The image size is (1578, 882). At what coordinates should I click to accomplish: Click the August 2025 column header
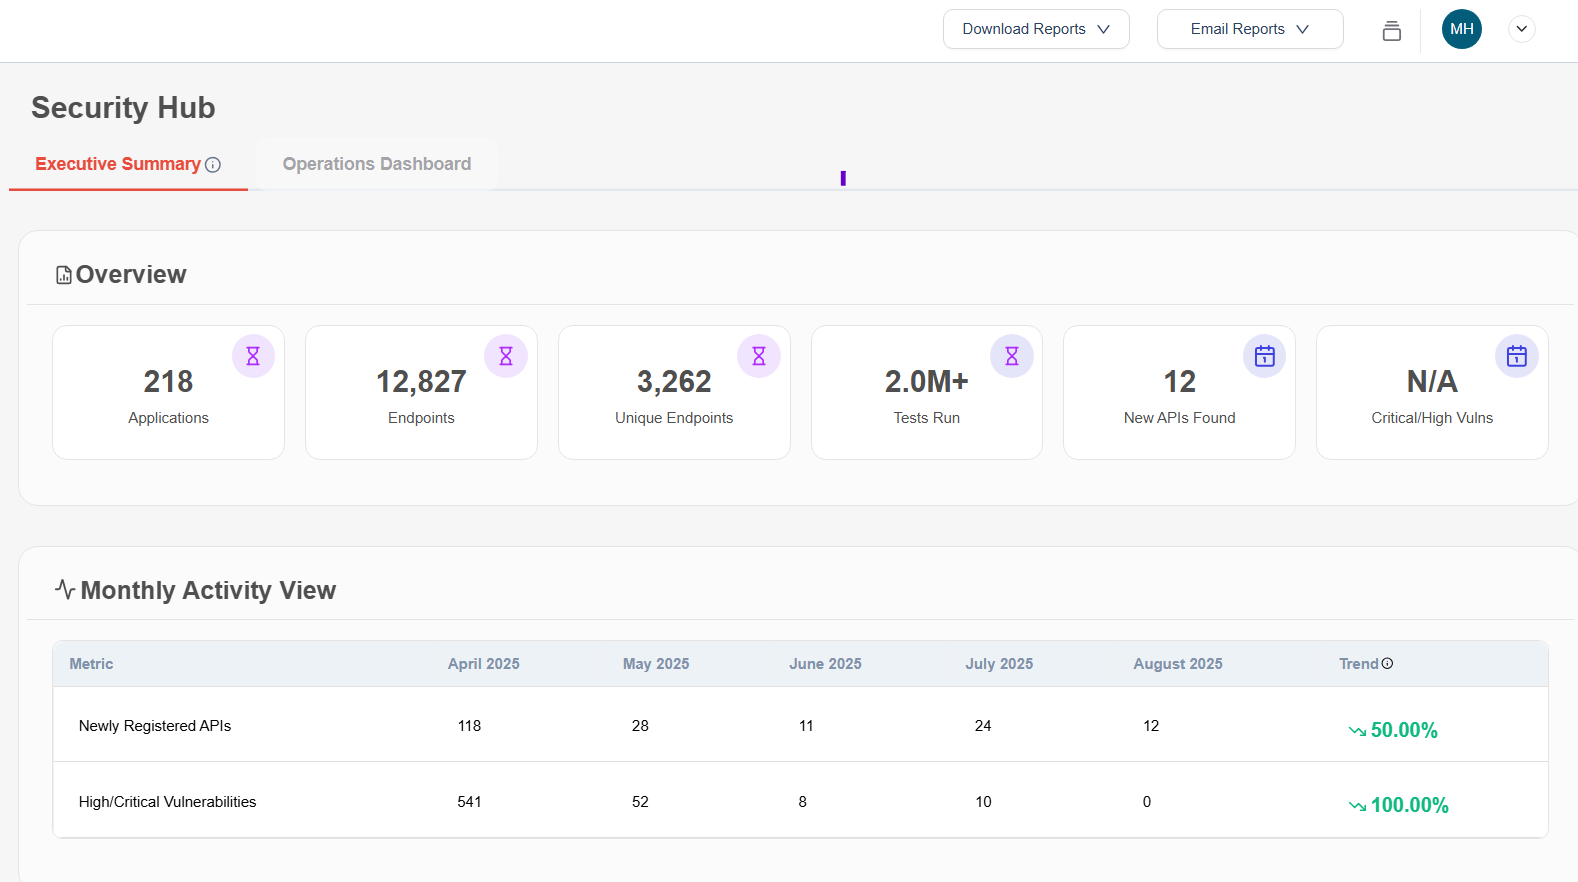(x=1177, y=664)
